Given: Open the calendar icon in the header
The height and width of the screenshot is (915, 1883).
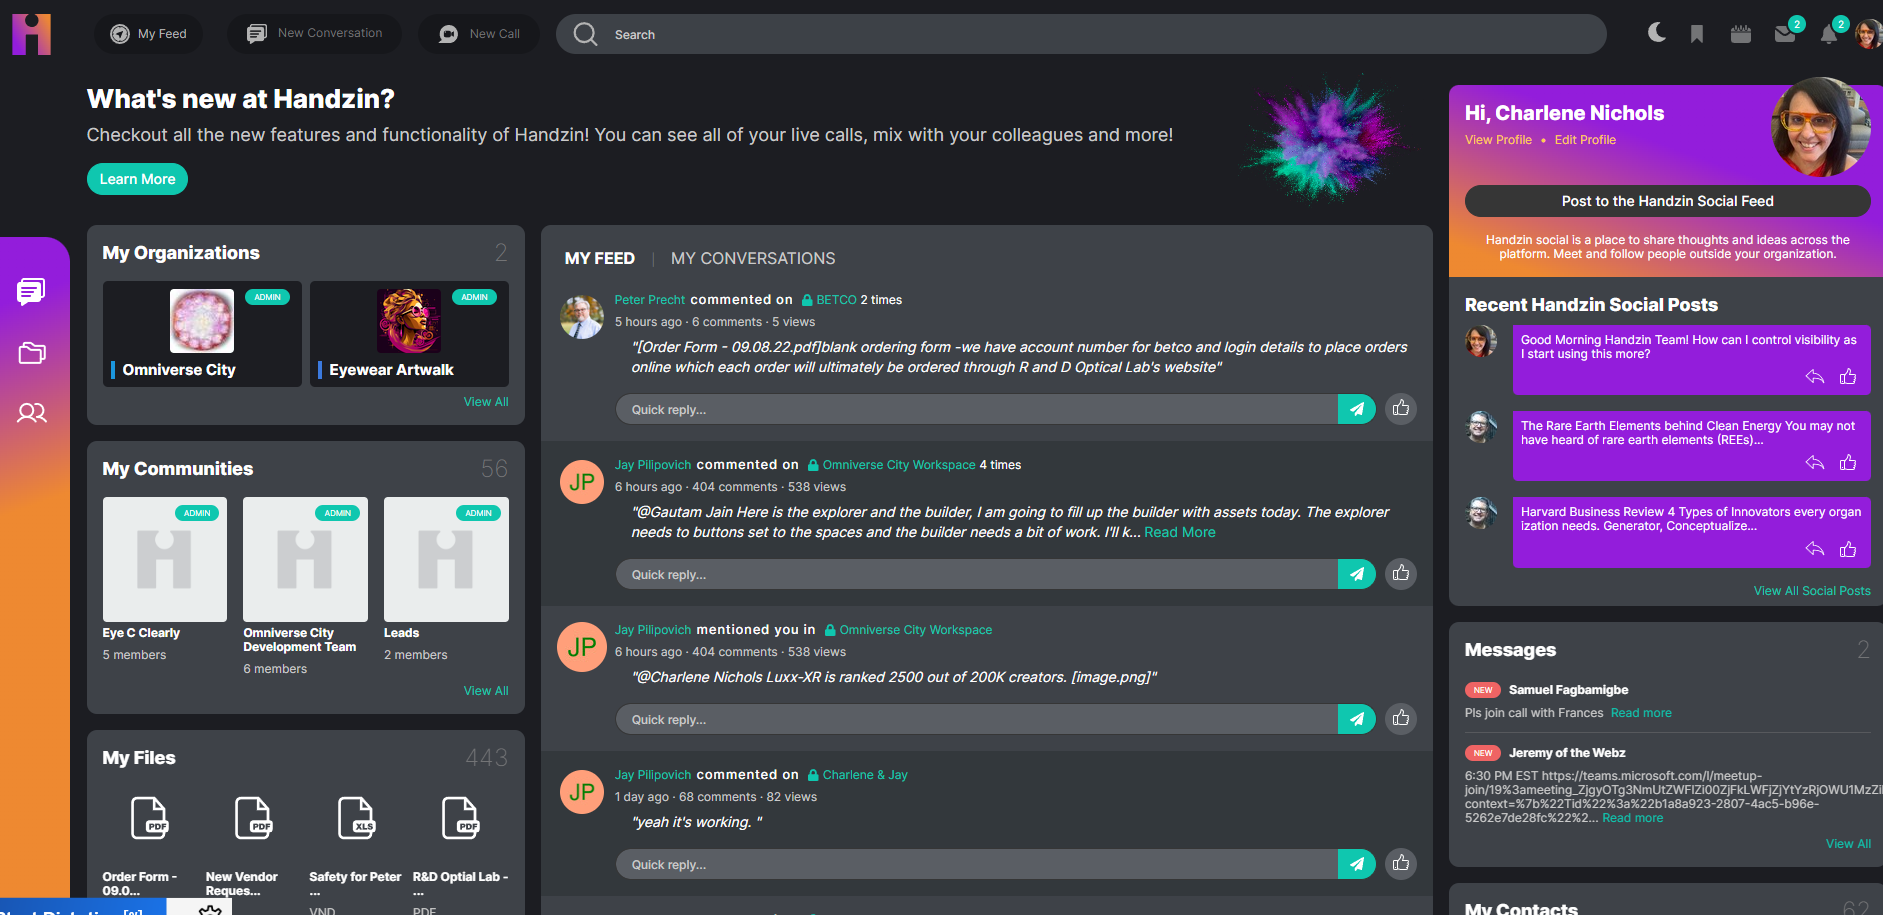Looking at the screenshot, I should click(x=1741, y=34).
